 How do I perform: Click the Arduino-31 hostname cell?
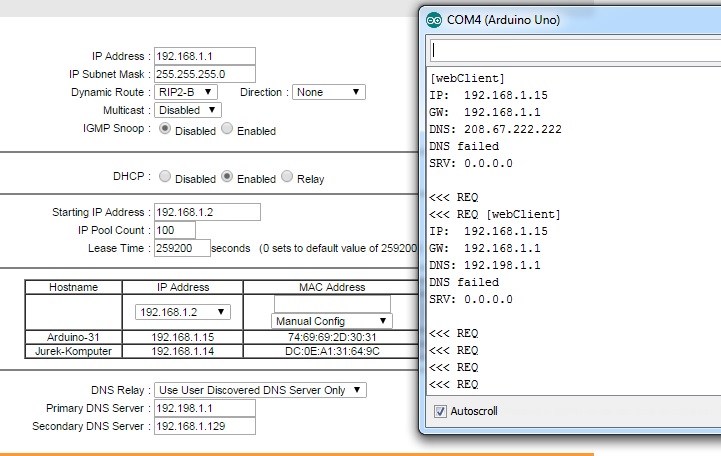point(73,337)
